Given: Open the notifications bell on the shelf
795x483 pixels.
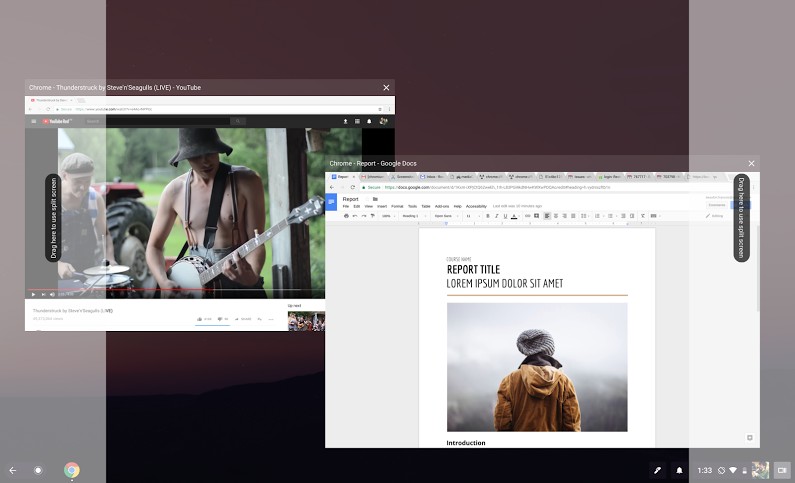Looking at the screenshot, I should 679,470.
